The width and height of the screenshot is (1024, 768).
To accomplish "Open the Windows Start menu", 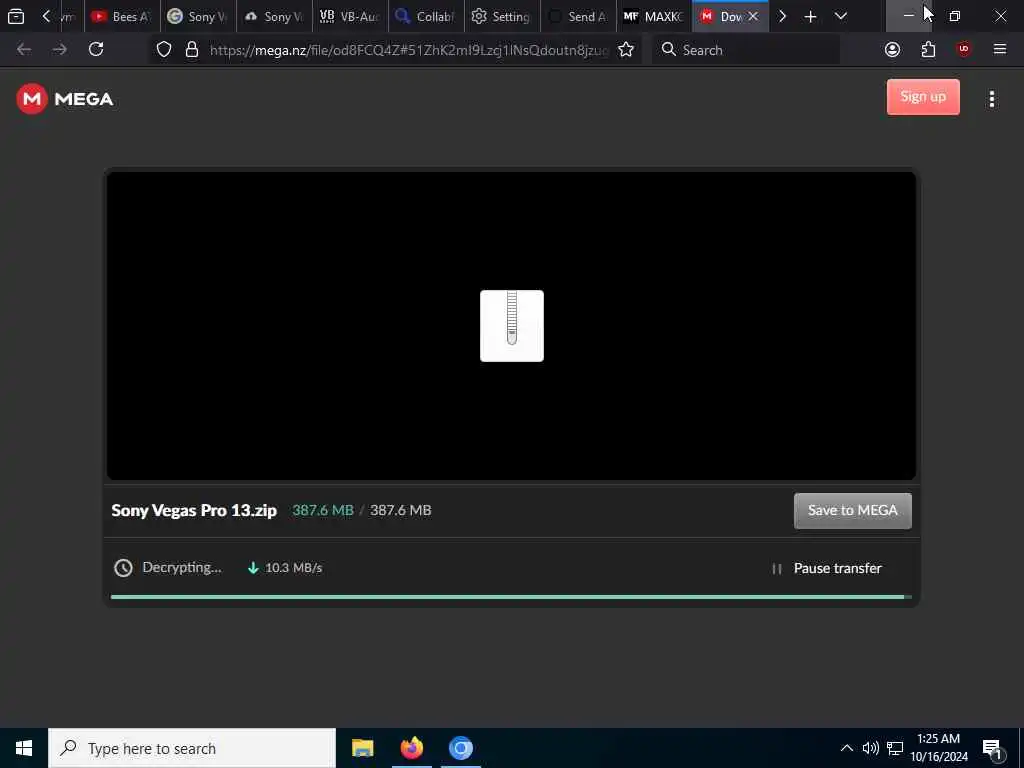I will click(24, 748).
